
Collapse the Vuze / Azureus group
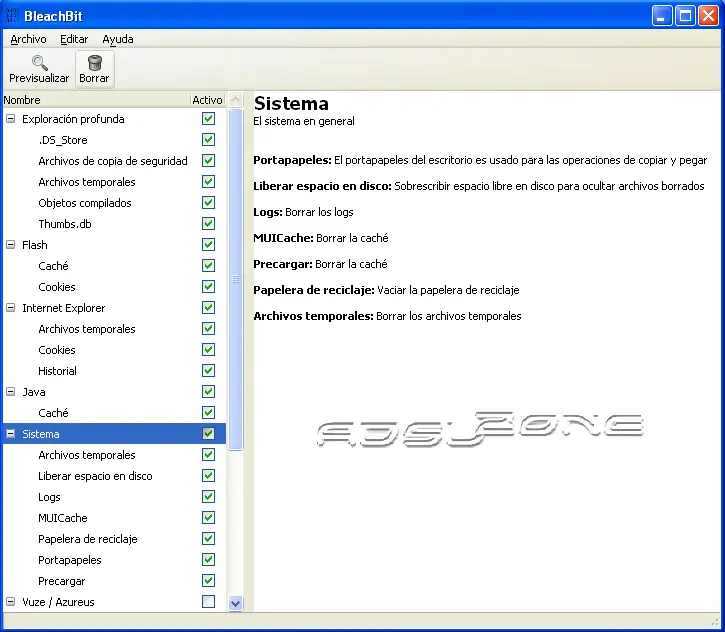pyautogui.click(x=11, y=601)
